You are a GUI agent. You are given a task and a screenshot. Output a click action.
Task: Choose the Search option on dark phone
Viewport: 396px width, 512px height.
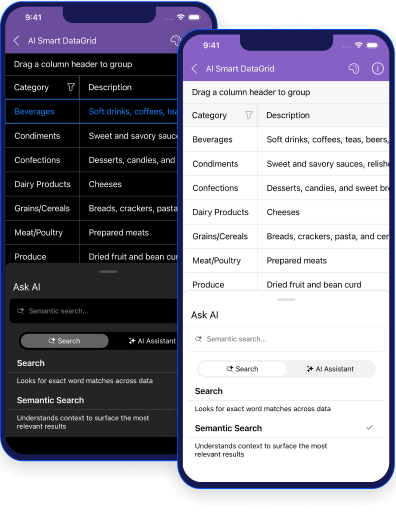click(x=94, y=363)
